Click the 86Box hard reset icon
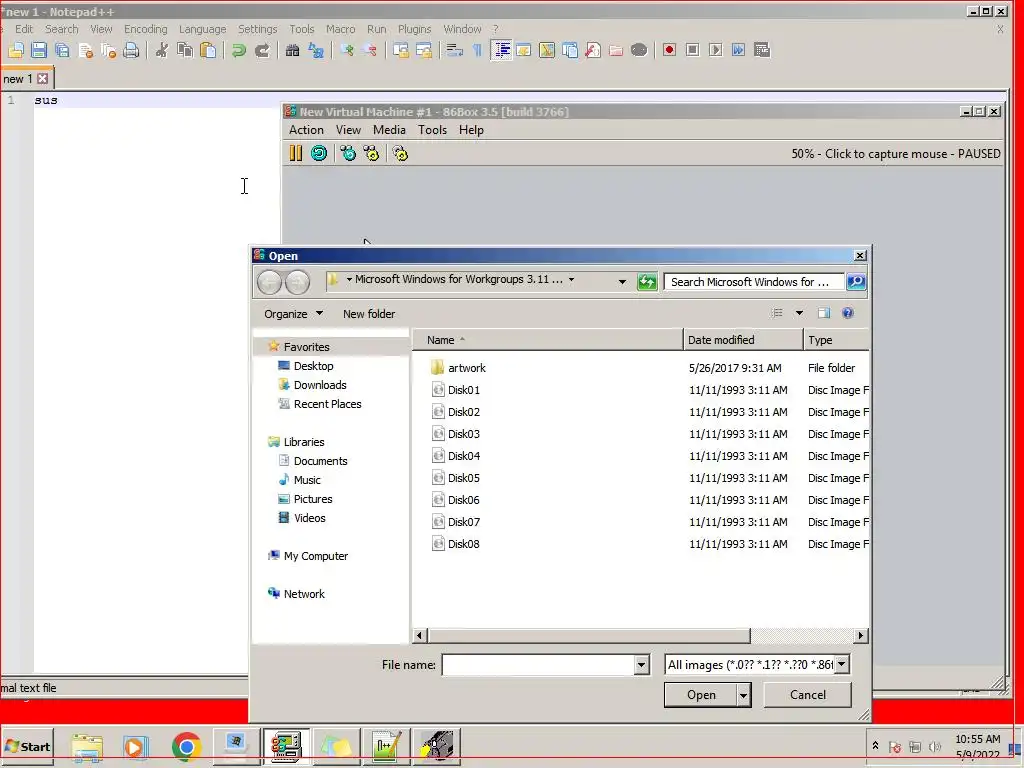 click(319, 153)
